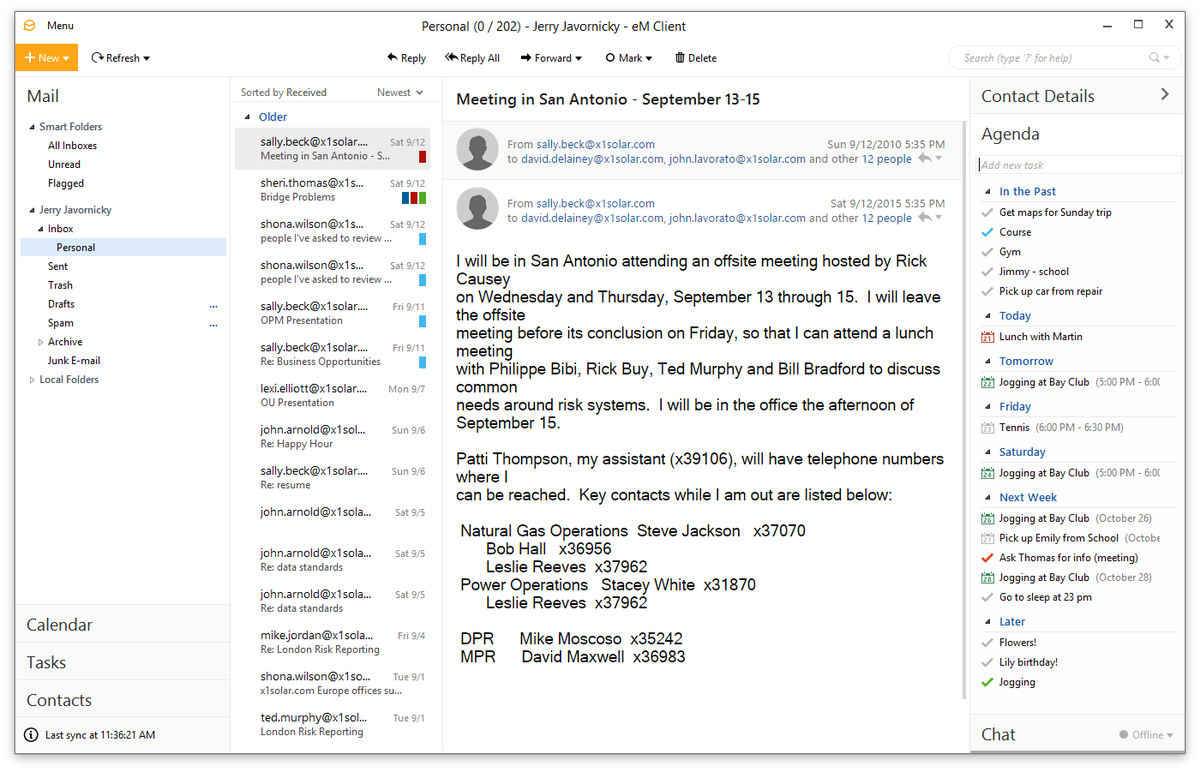
Task: Click the info icon next to Last sync
Action: pyautogui.click(x=31, y=735)
